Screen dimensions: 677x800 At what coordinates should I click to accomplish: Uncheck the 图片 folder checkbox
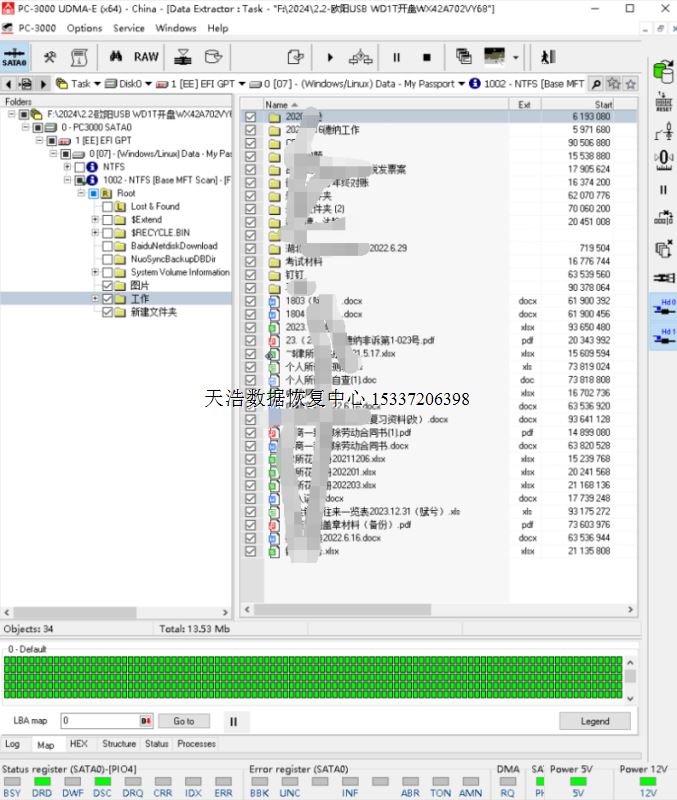pyautogui.click(x=107, y=285)
